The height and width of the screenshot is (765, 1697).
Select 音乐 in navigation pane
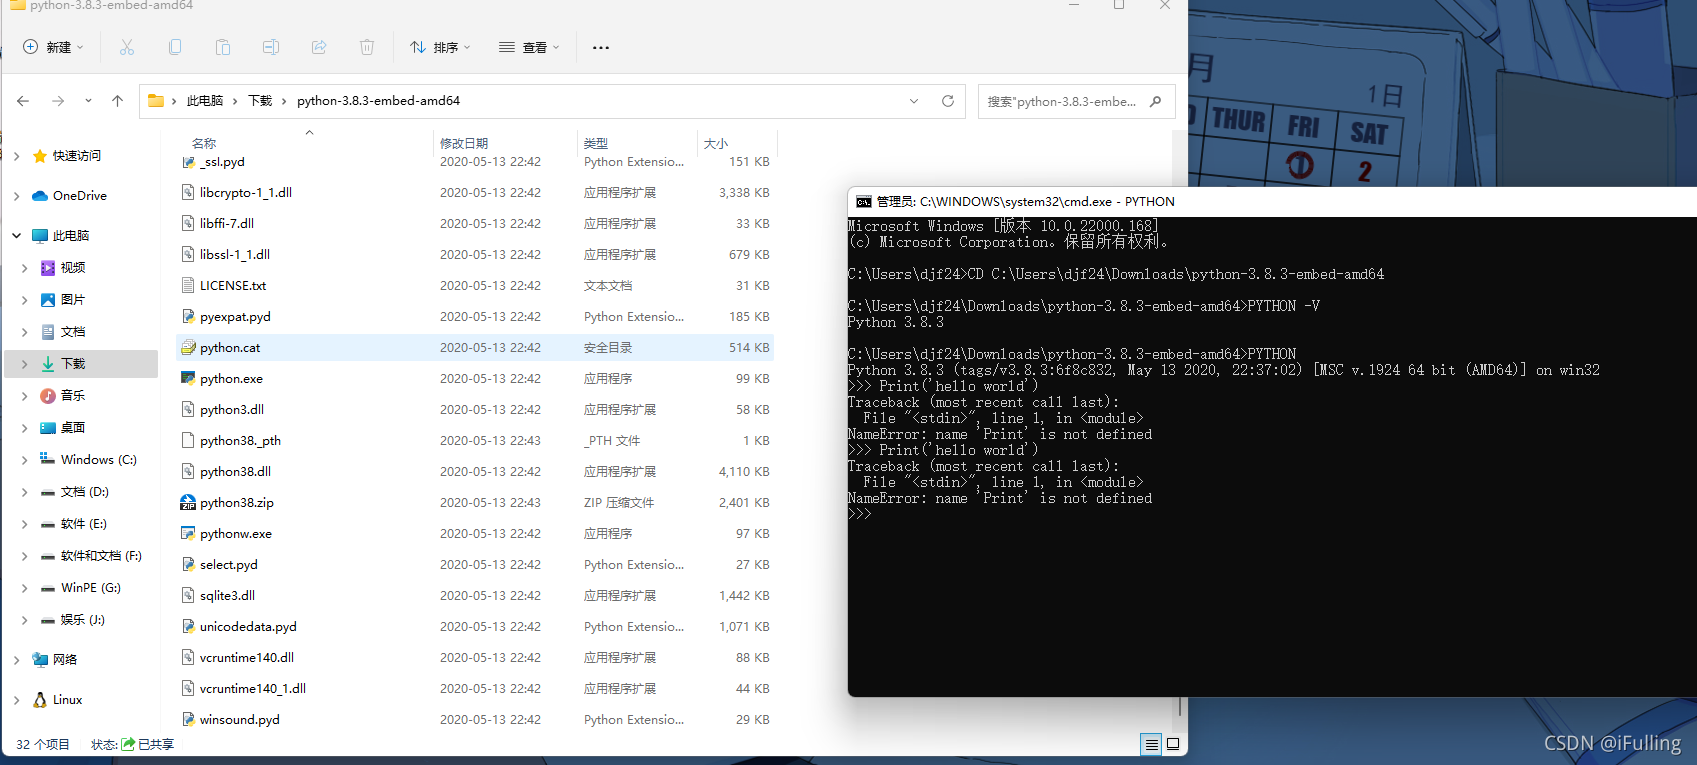(x=73, y=396)
